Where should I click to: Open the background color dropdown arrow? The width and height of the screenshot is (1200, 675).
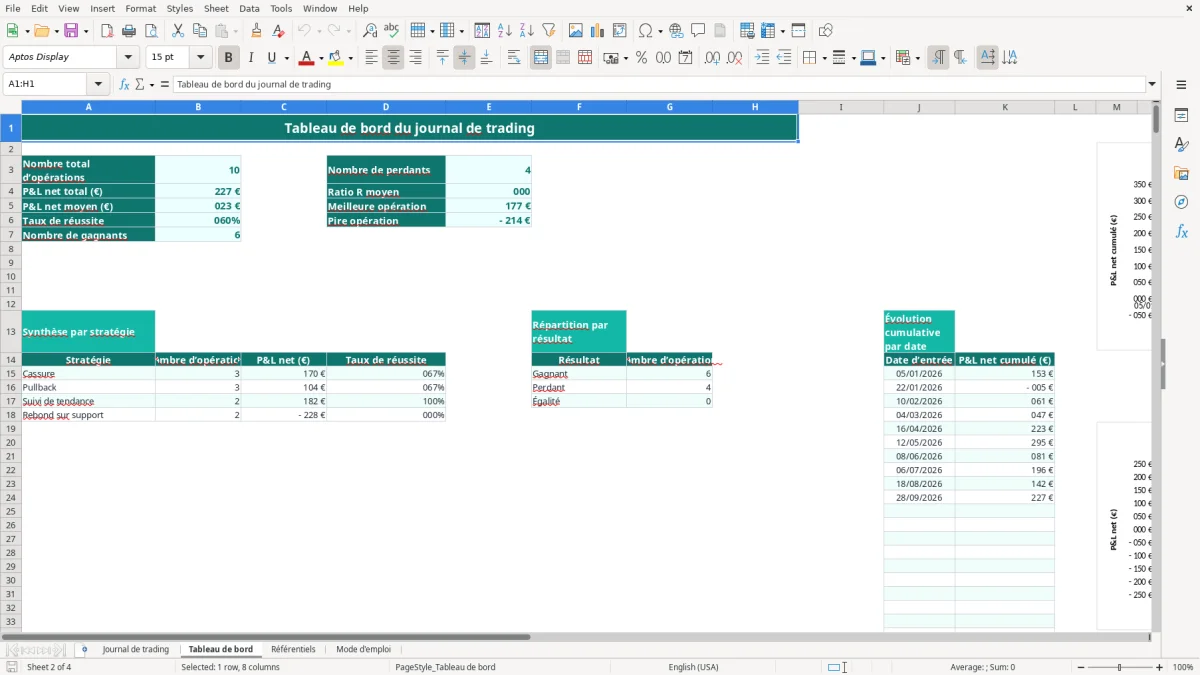click(x=350, y=58)
